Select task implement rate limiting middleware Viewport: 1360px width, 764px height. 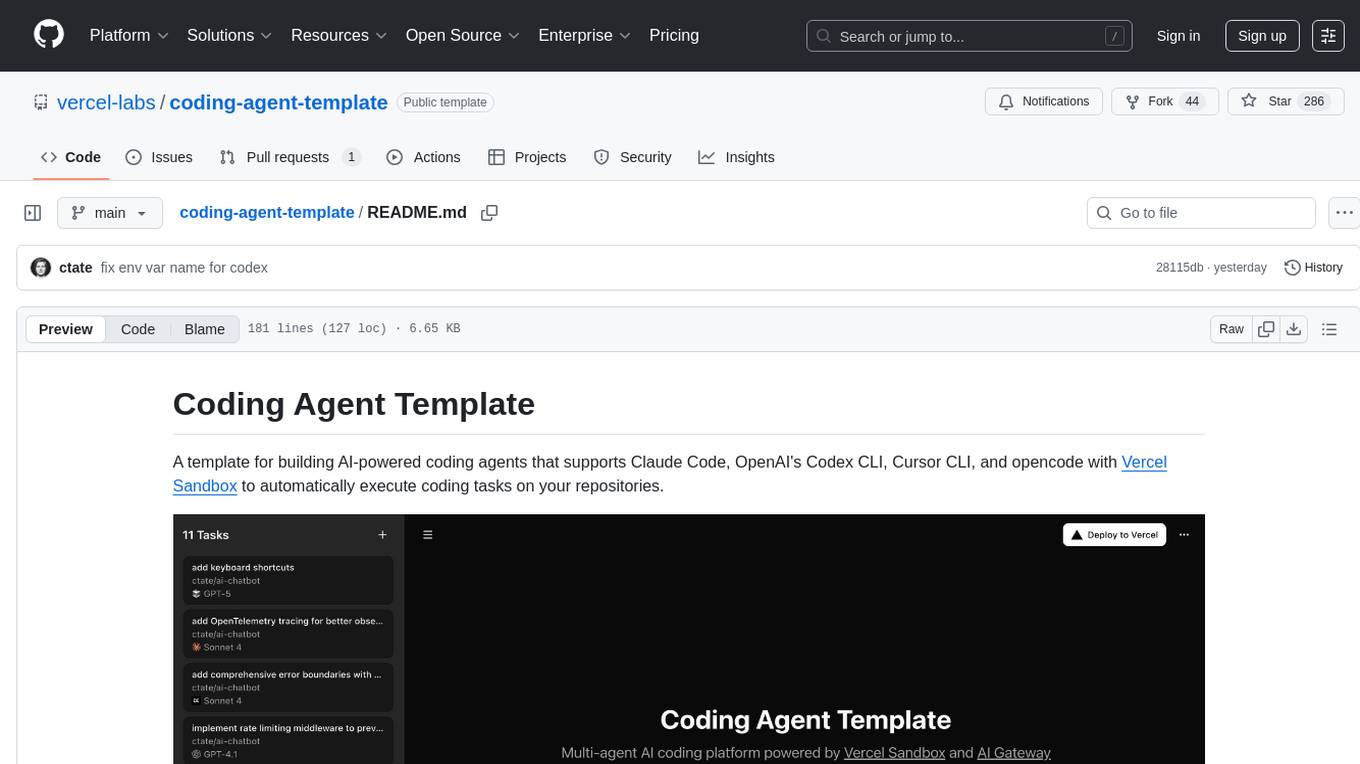pos(288,741)
